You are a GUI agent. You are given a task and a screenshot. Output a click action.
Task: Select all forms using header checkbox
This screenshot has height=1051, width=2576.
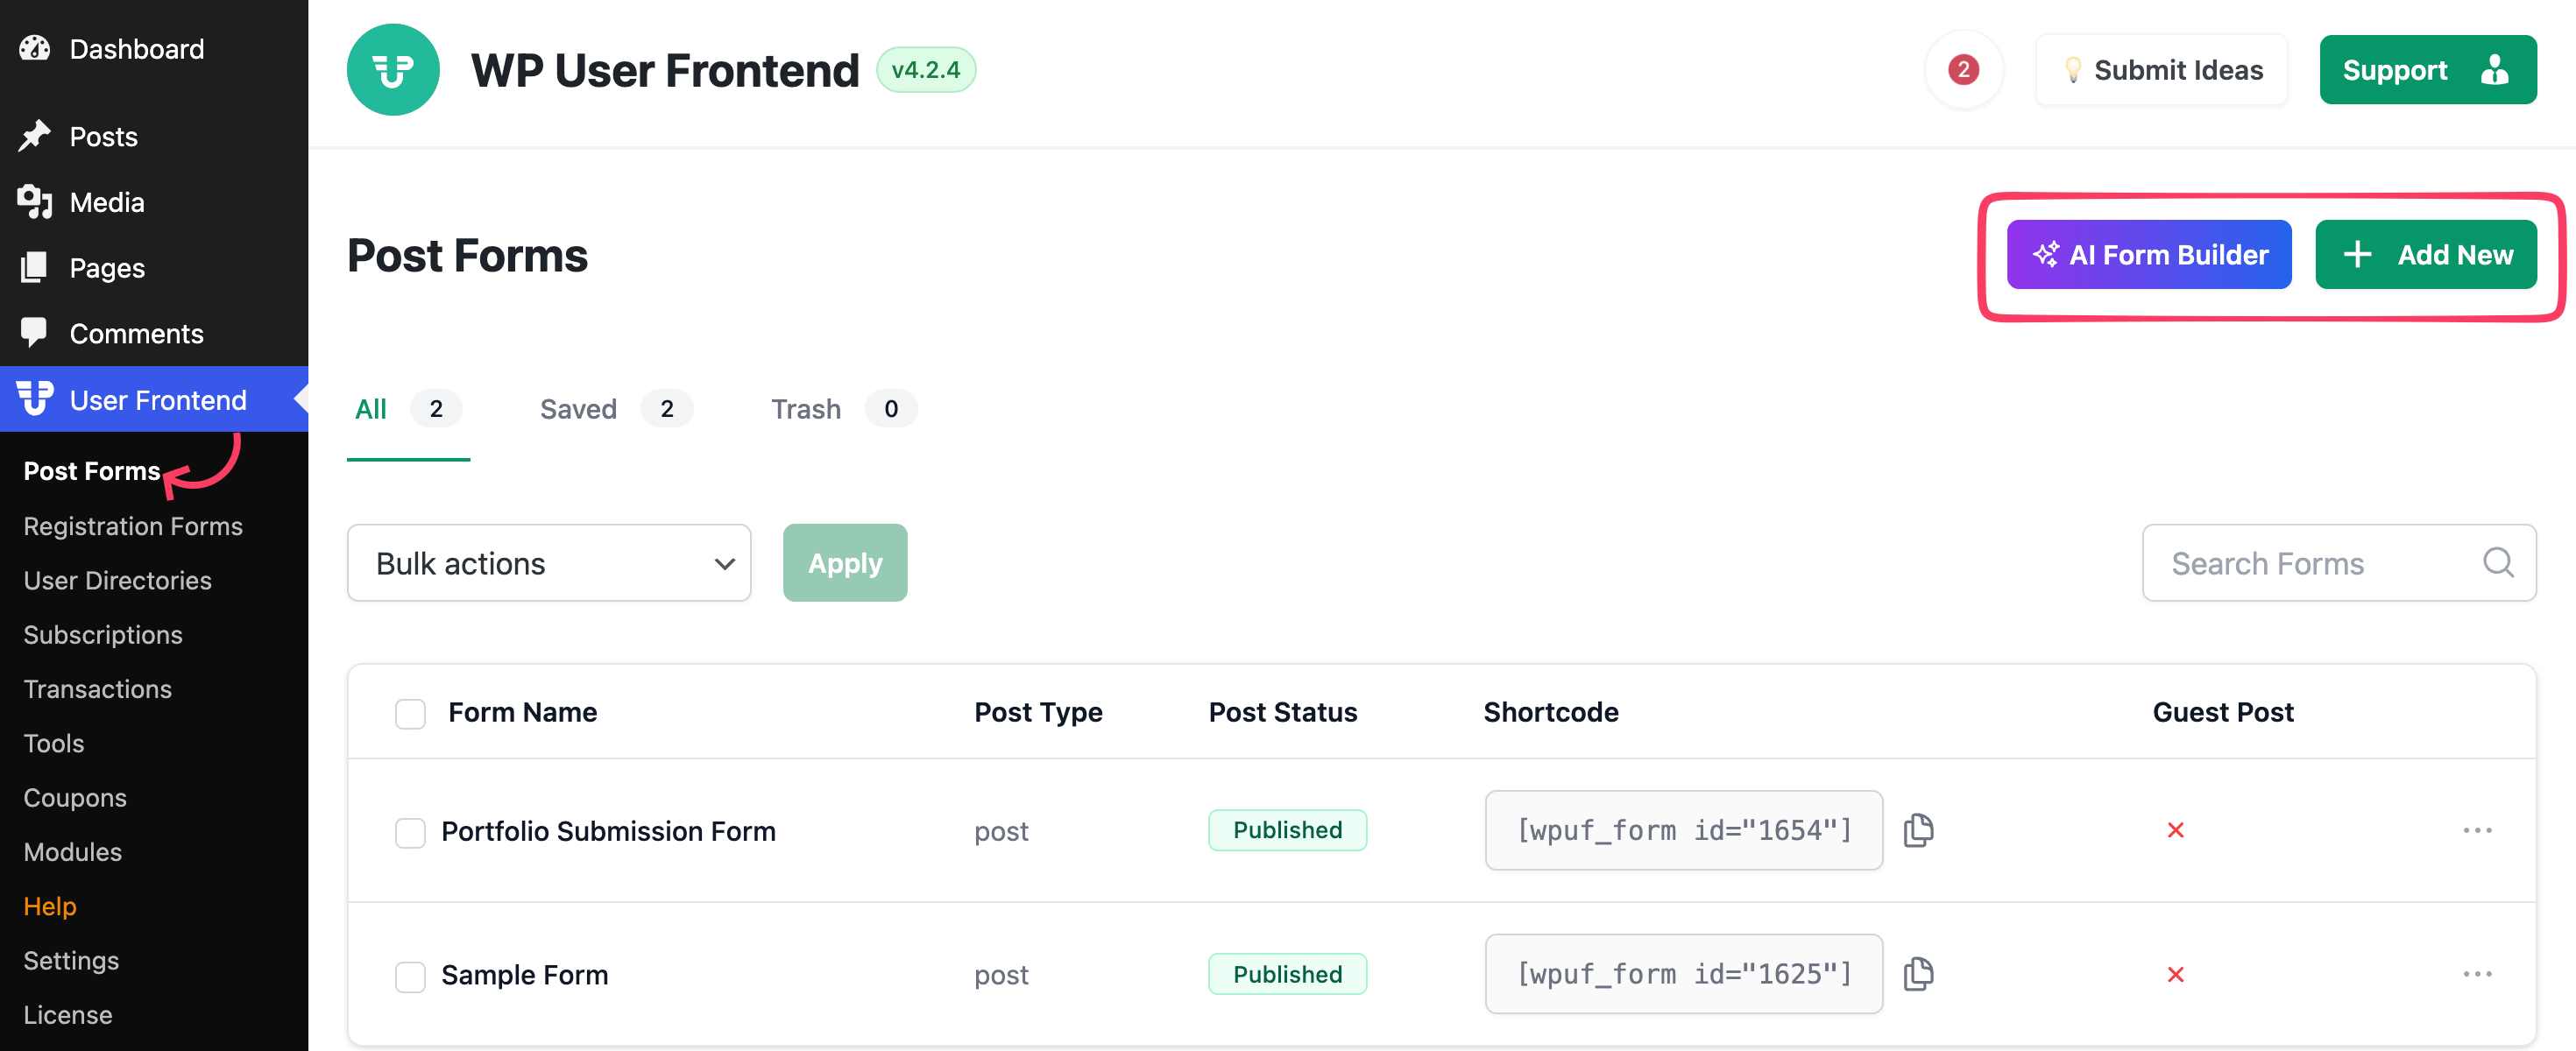[410, 713]
